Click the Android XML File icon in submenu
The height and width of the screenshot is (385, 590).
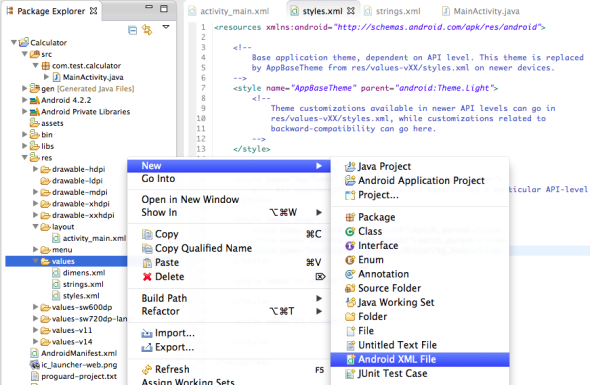(350, 359)
